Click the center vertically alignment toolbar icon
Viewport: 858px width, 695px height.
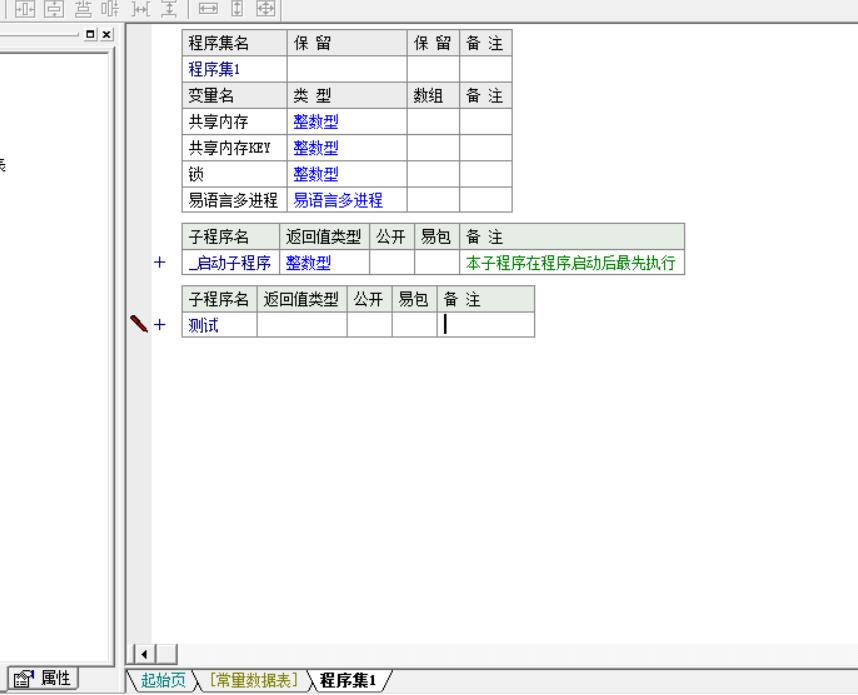pyautogui.click(x=54, y=9)
